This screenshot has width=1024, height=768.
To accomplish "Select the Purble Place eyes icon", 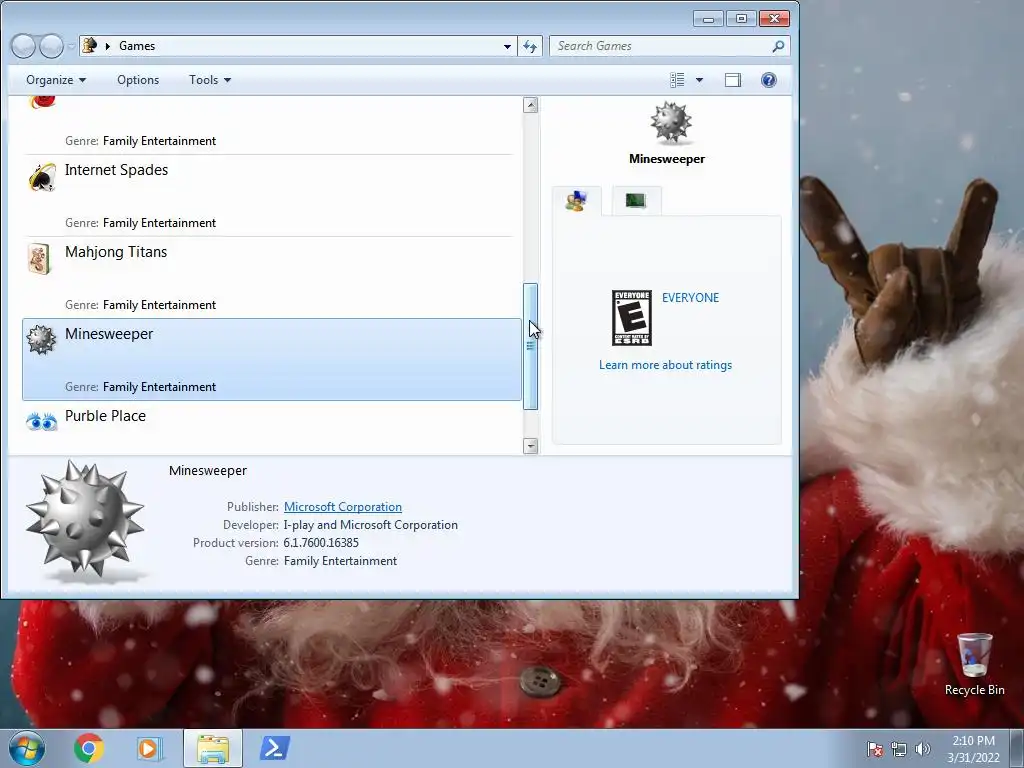I will click(x=42, y=422).
